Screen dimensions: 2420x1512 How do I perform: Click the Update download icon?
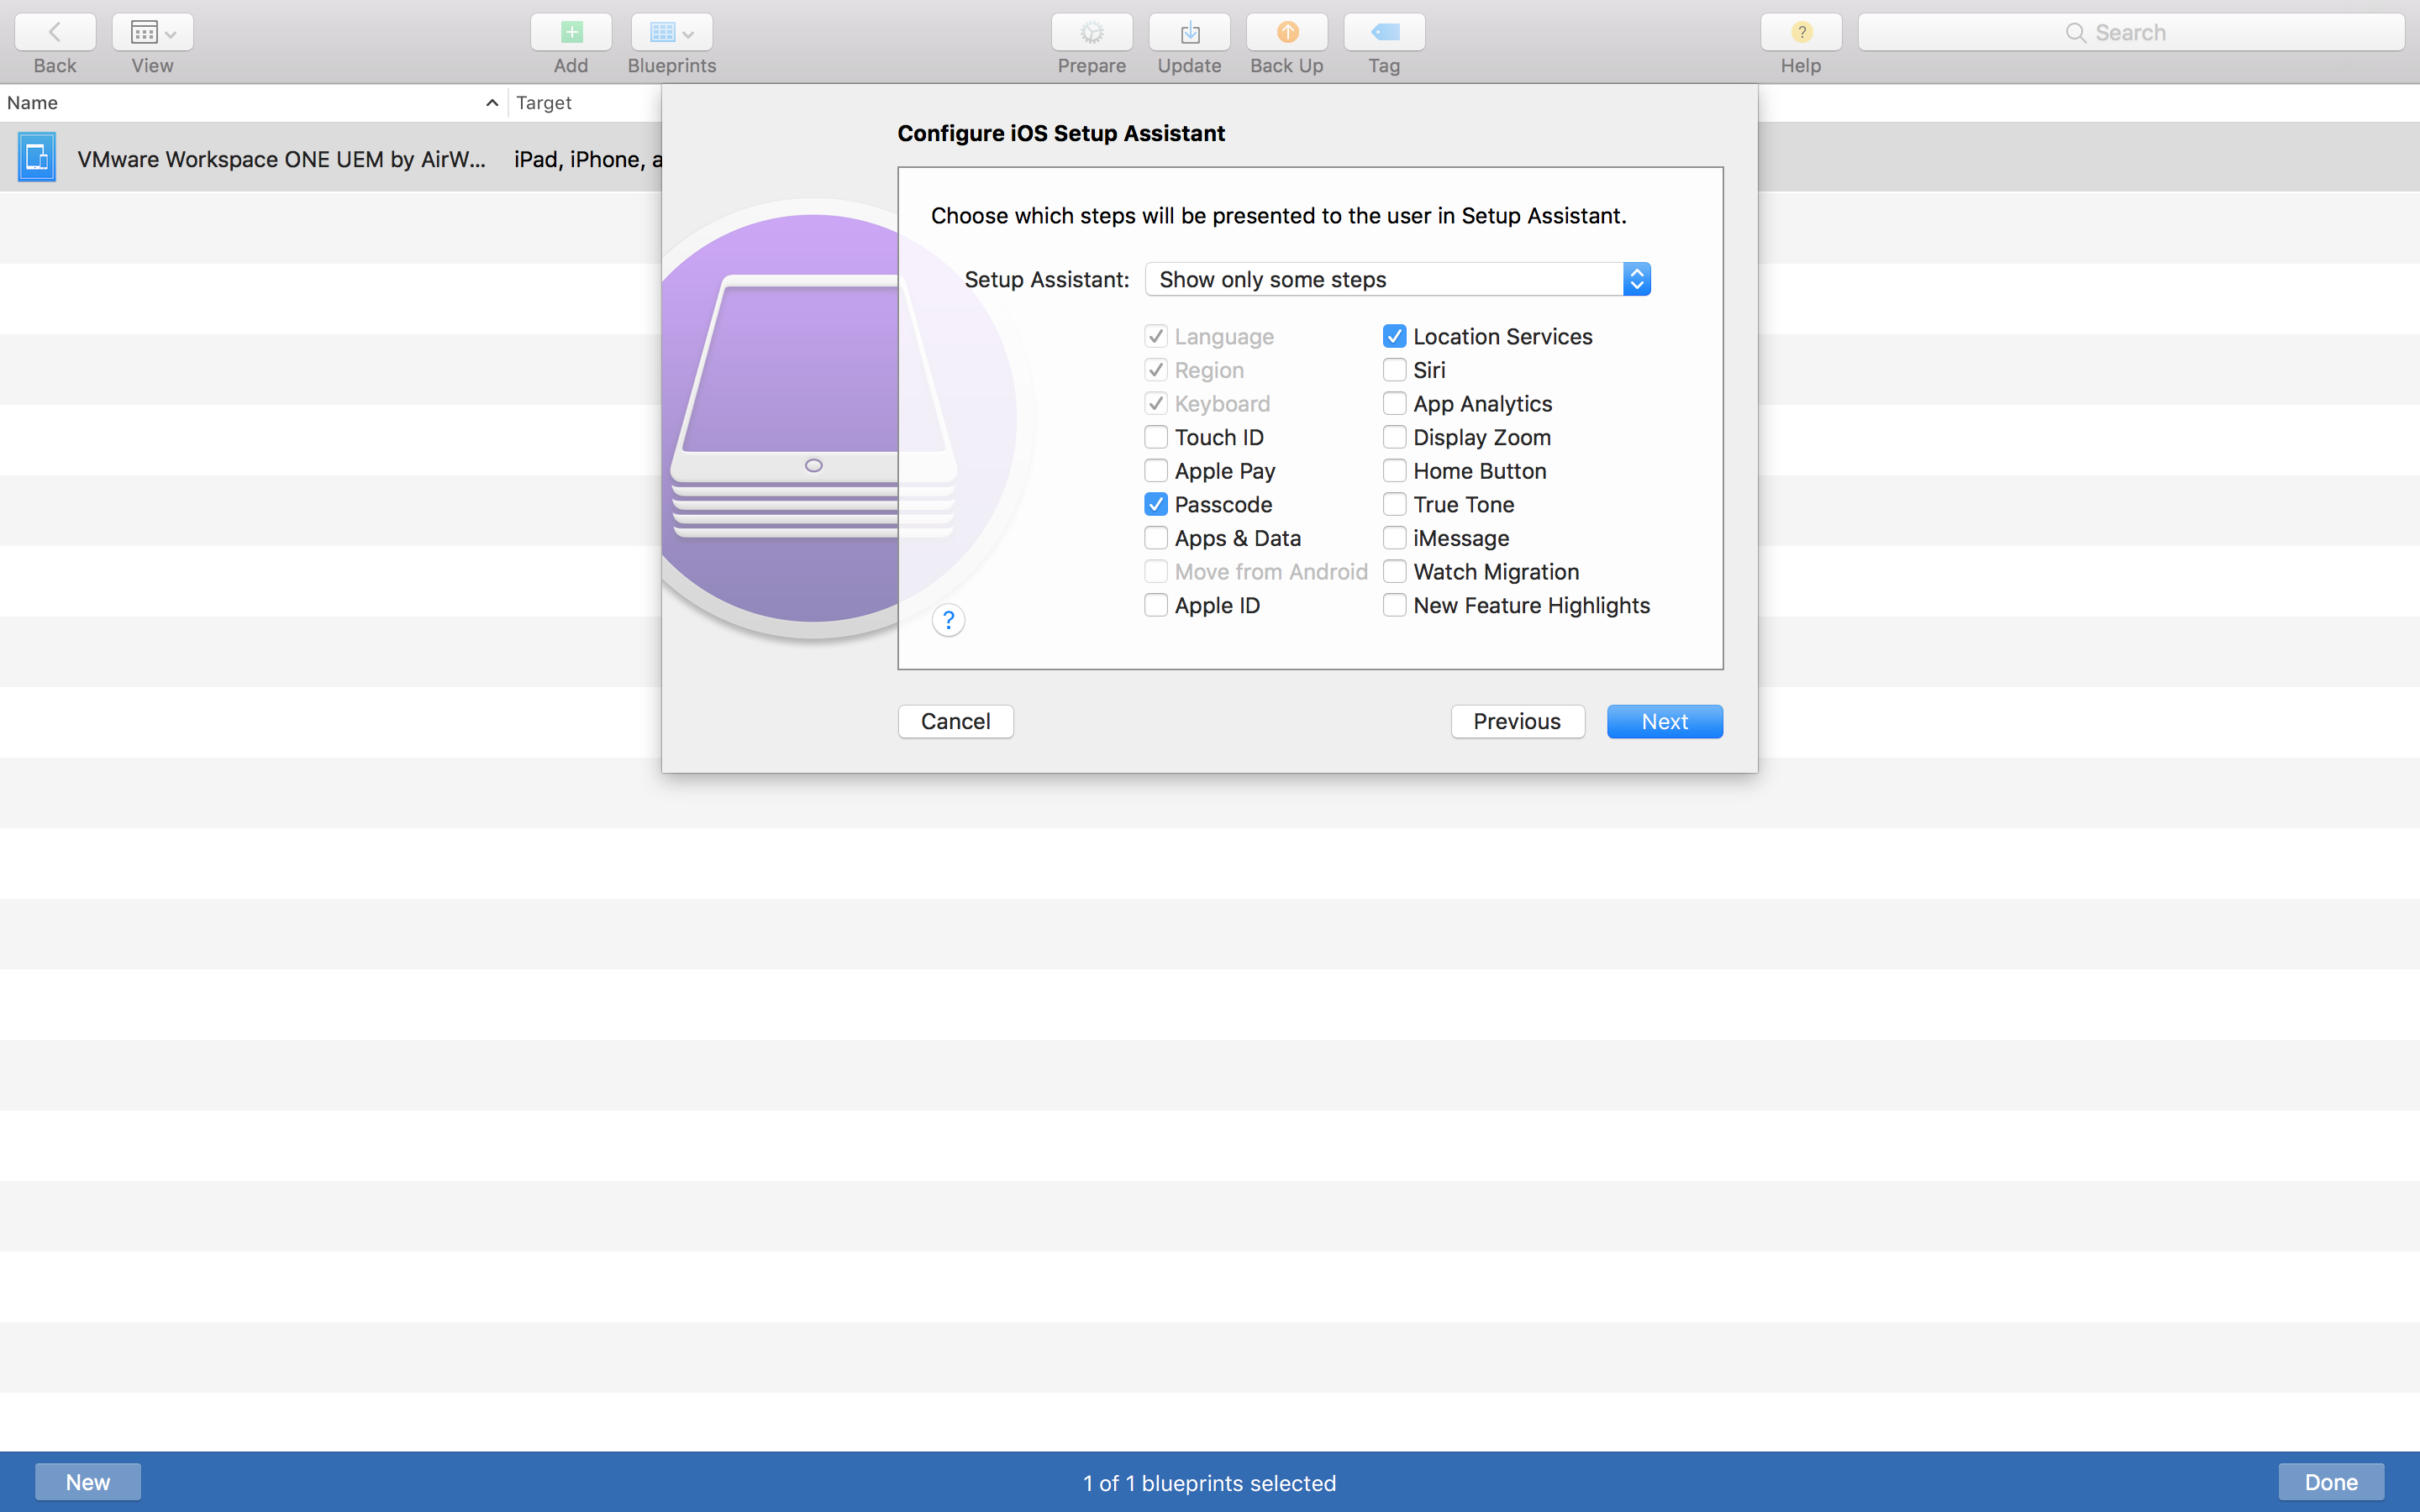coord(1189,32)
